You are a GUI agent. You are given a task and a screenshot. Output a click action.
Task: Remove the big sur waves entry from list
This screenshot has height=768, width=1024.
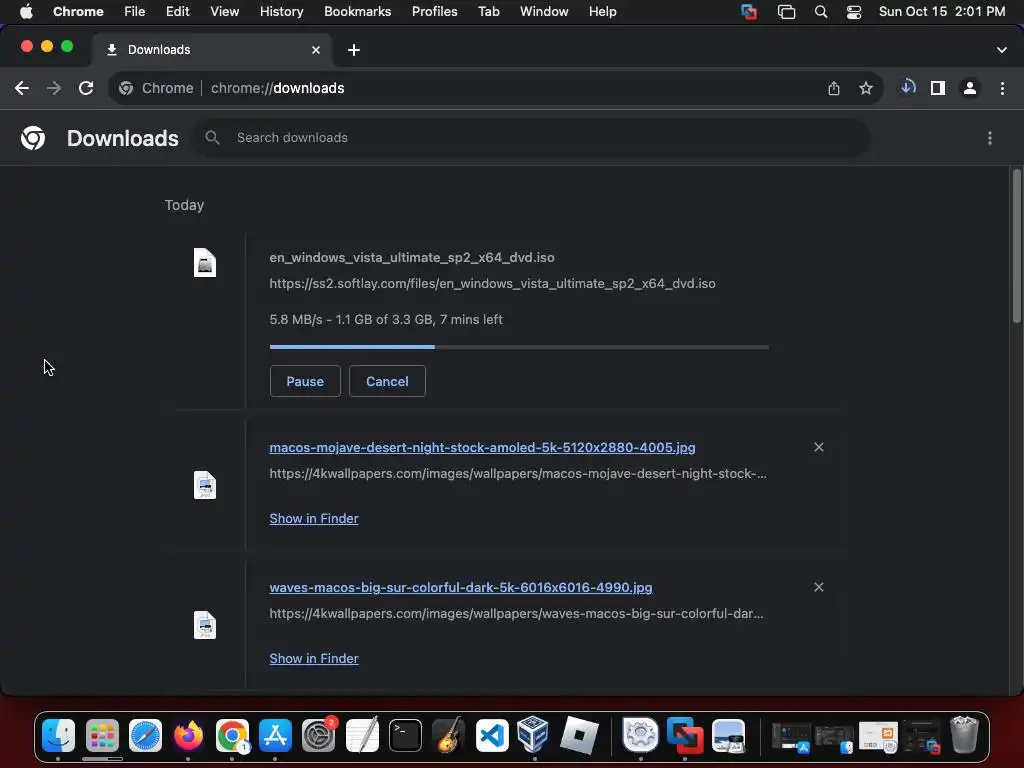pyautogui.click(x=819, y=587)
